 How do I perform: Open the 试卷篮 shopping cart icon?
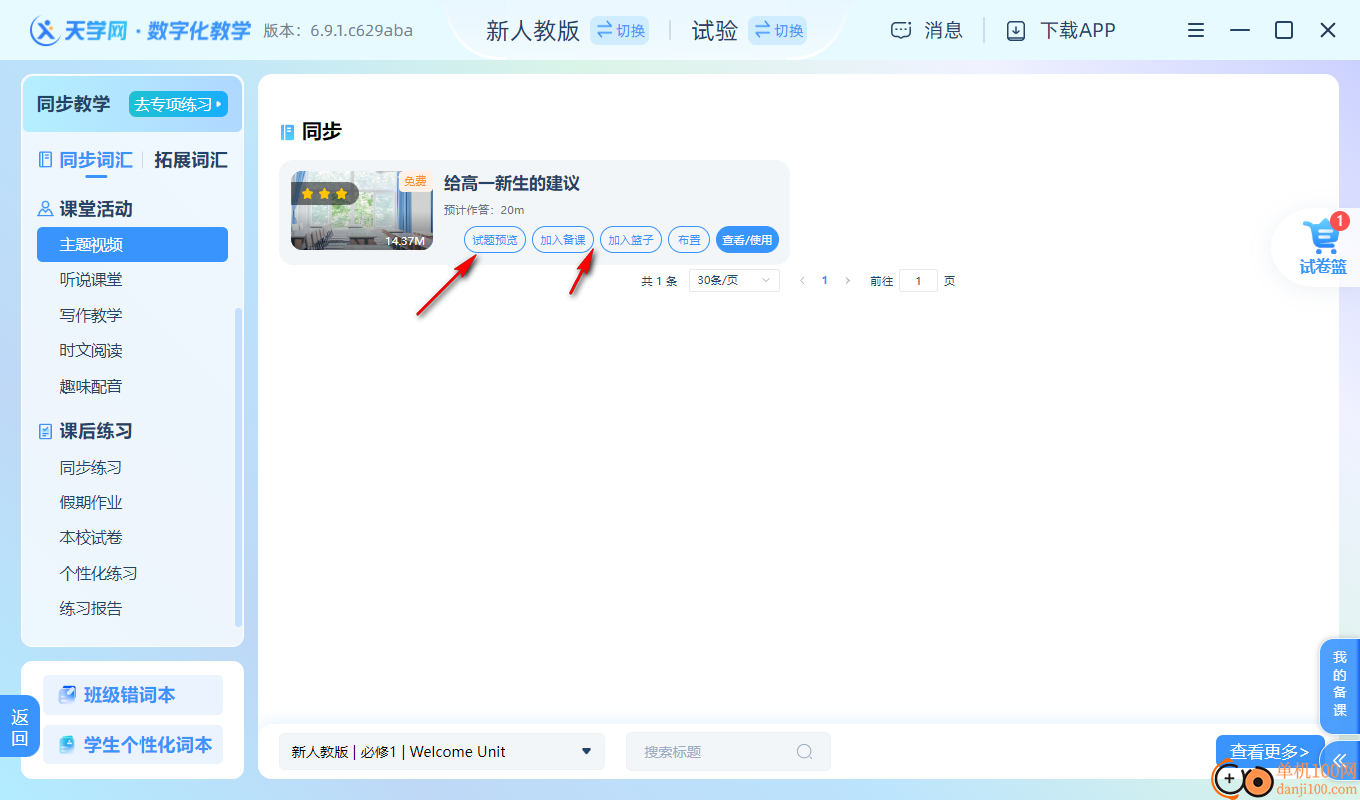1323,238
